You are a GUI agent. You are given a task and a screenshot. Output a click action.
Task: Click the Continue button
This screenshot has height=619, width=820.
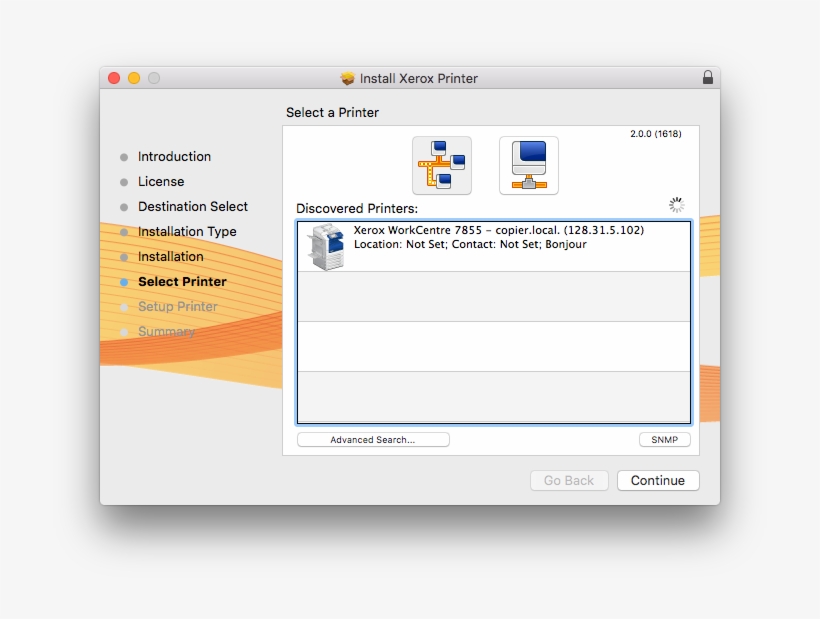pos(657,480)
